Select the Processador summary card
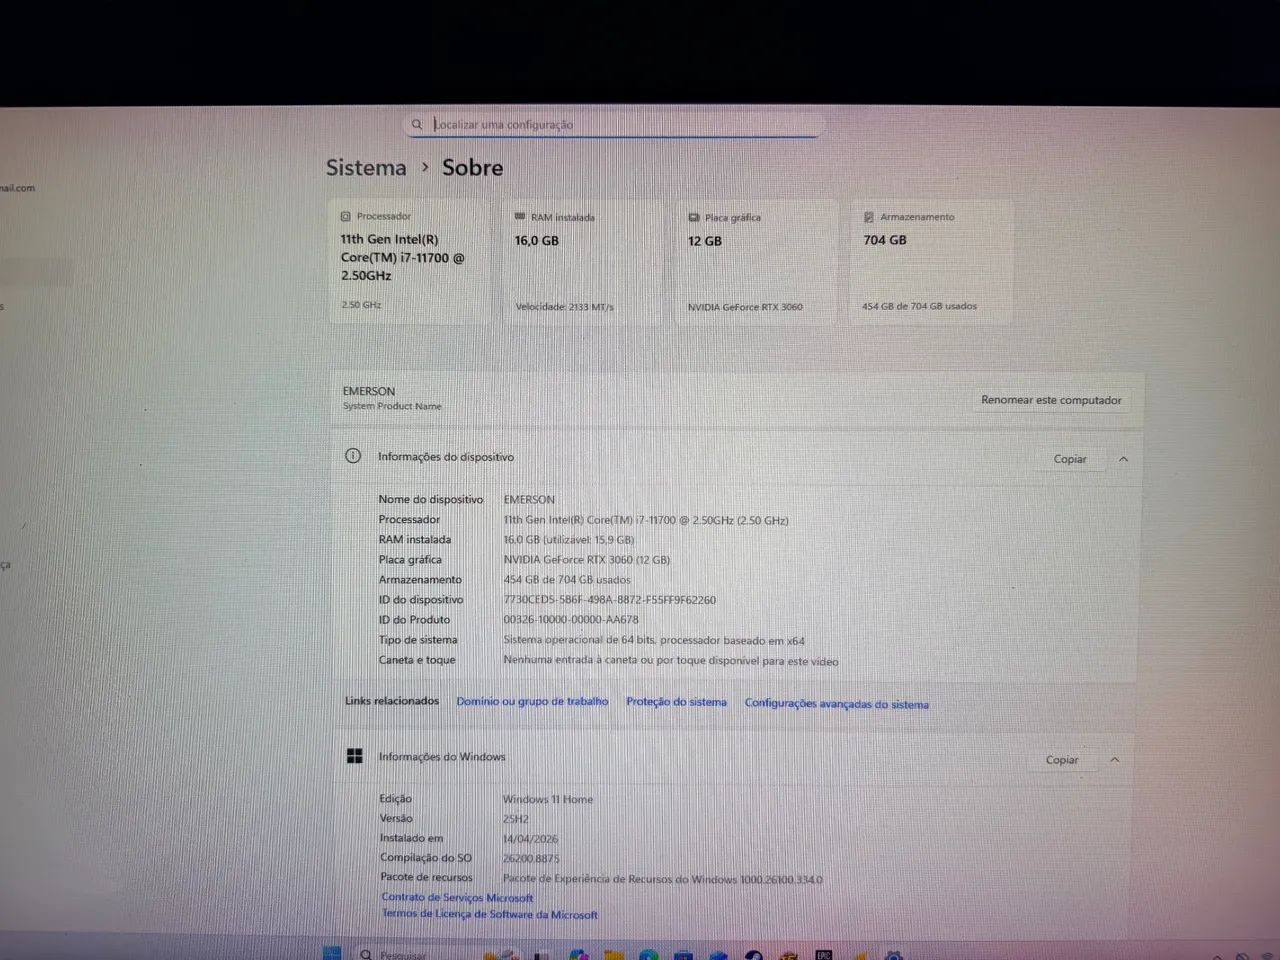The width and height of the screenshot is (1280, 960). 410,261
